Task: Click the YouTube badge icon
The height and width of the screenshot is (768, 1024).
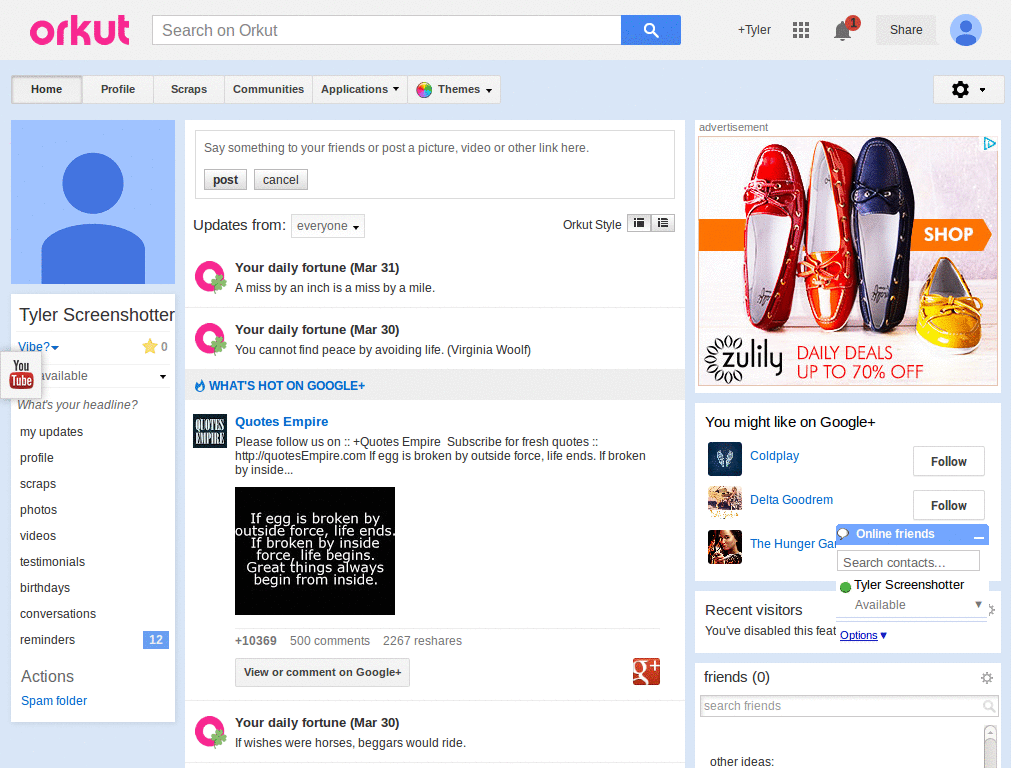Action: point(21,375)
